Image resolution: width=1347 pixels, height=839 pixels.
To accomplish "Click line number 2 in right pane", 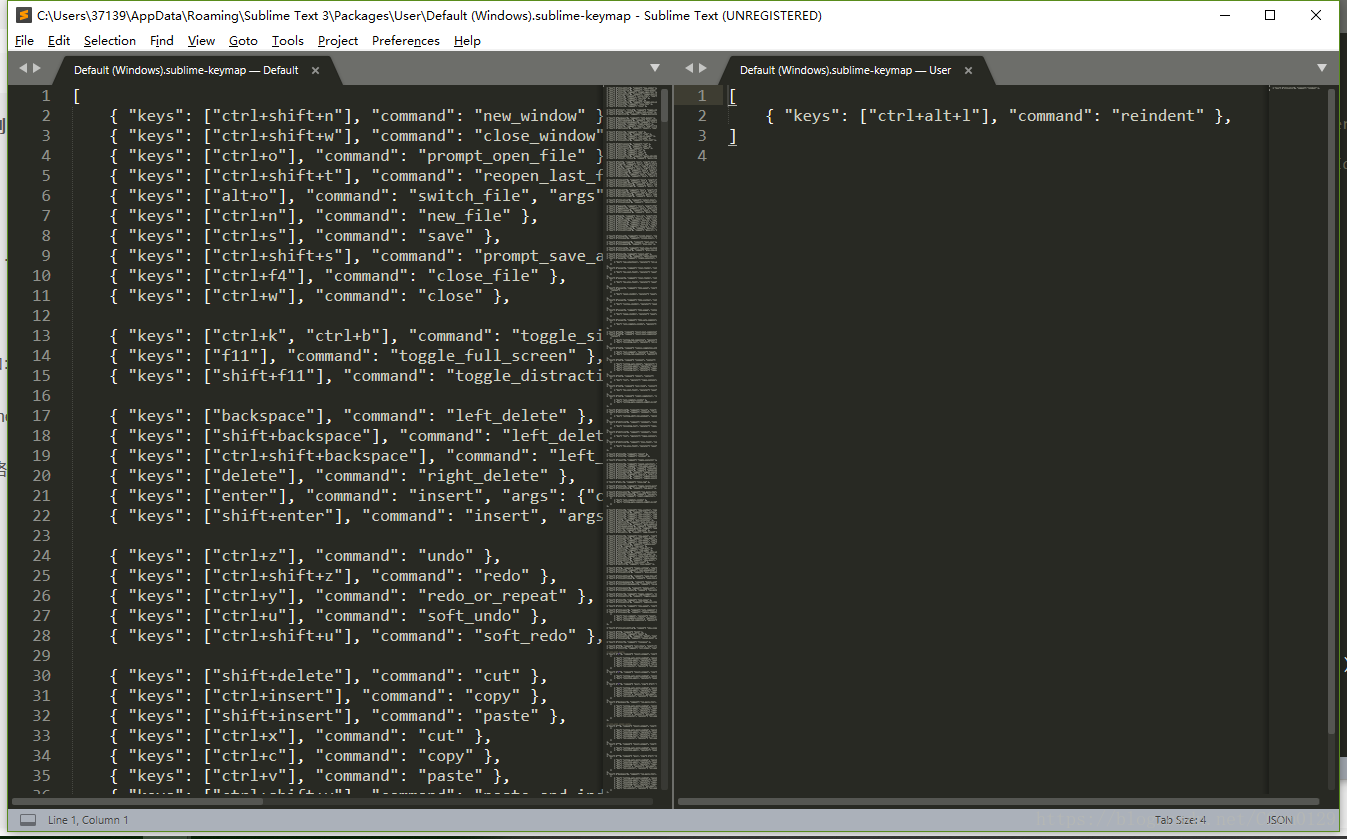I will pyautogui.click(x=702, y=116).
